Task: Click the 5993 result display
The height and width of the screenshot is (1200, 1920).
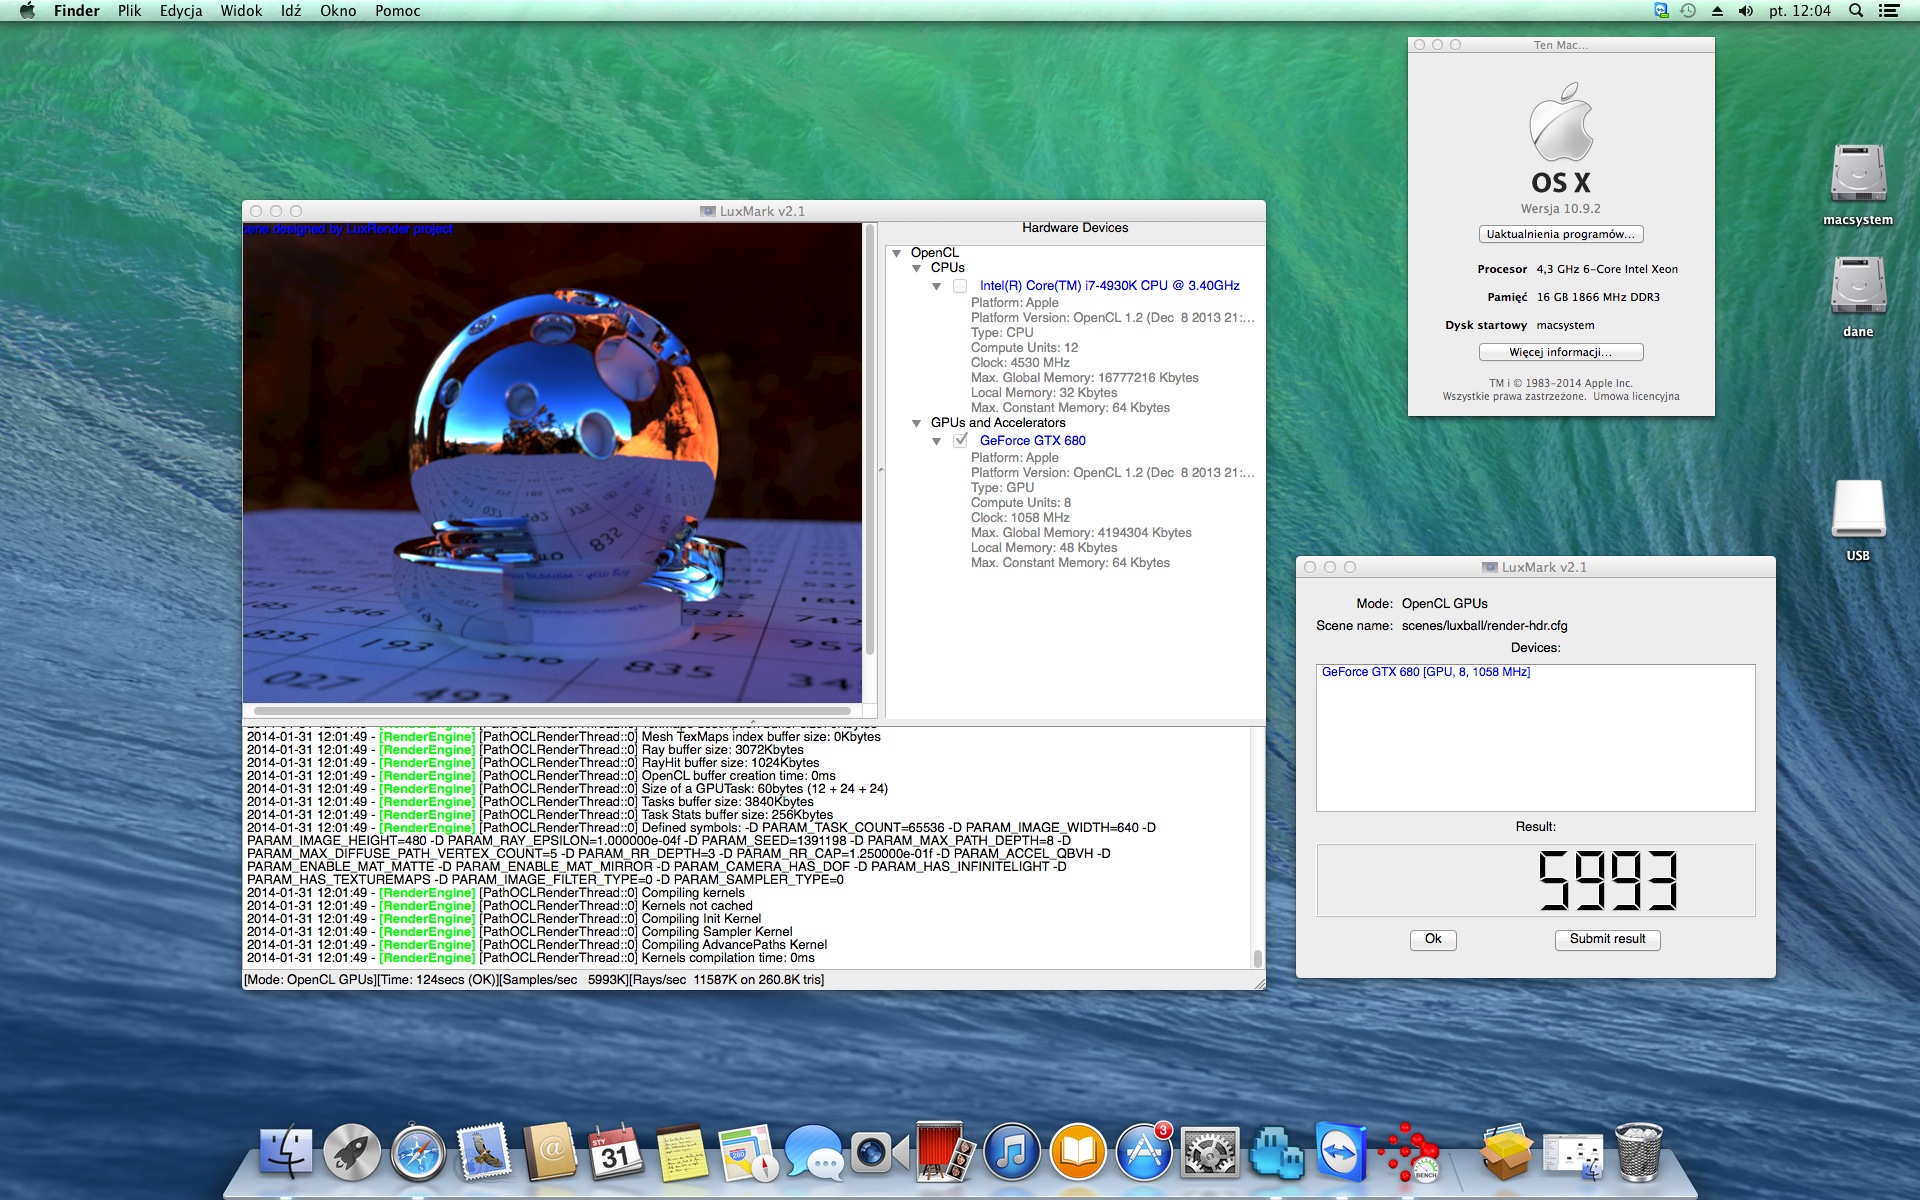Action: pos(1536,880)
